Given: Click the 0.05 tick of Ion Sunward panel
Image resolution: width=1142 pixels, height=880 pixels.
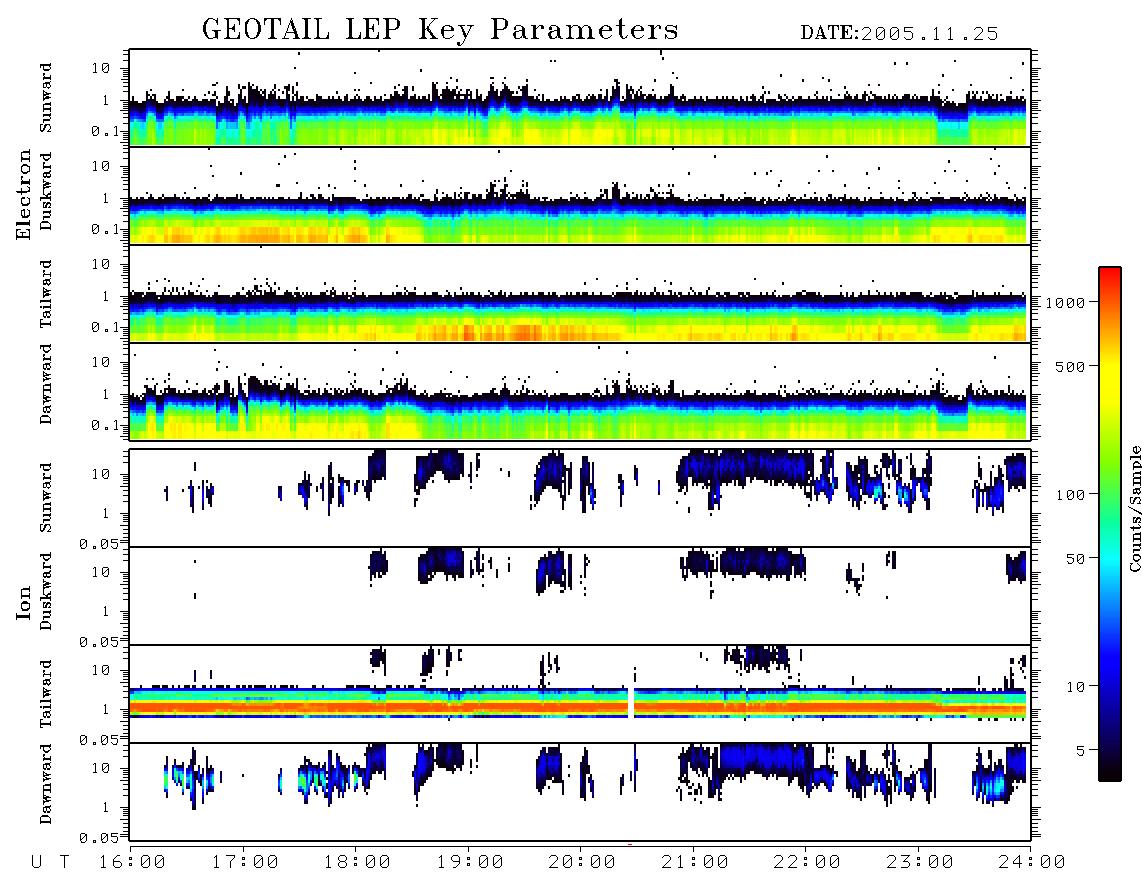Looking at the screenshot, I should [x=99, y=543].
